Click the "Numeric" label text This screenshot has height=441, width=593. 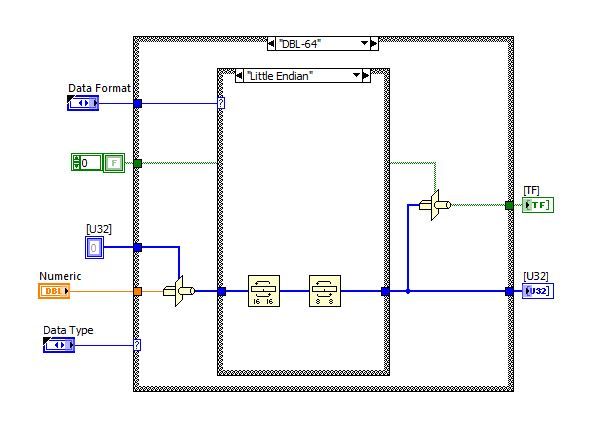click(x=60, y=276)
